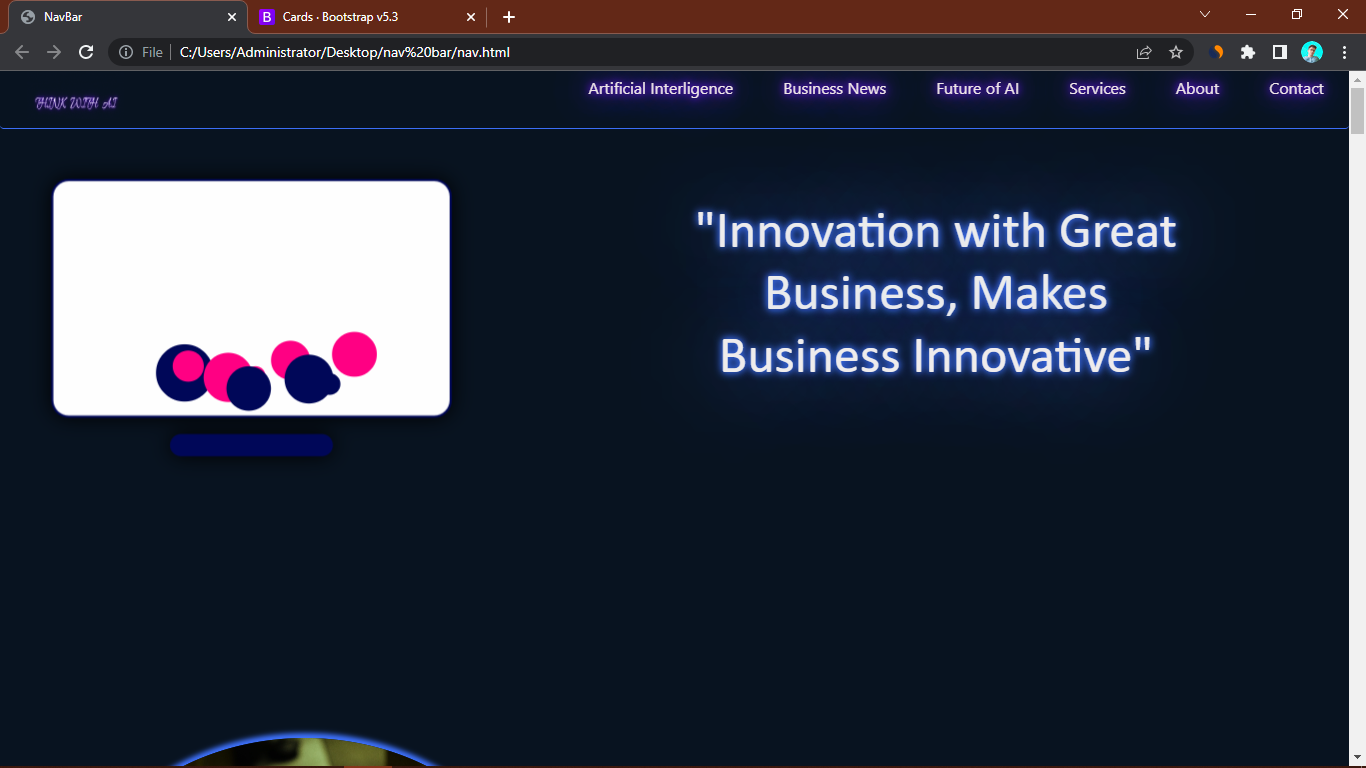This screenshot has height=768, width=1366.
Task: Click the white animated bubbles card
Action: (251, 298)
